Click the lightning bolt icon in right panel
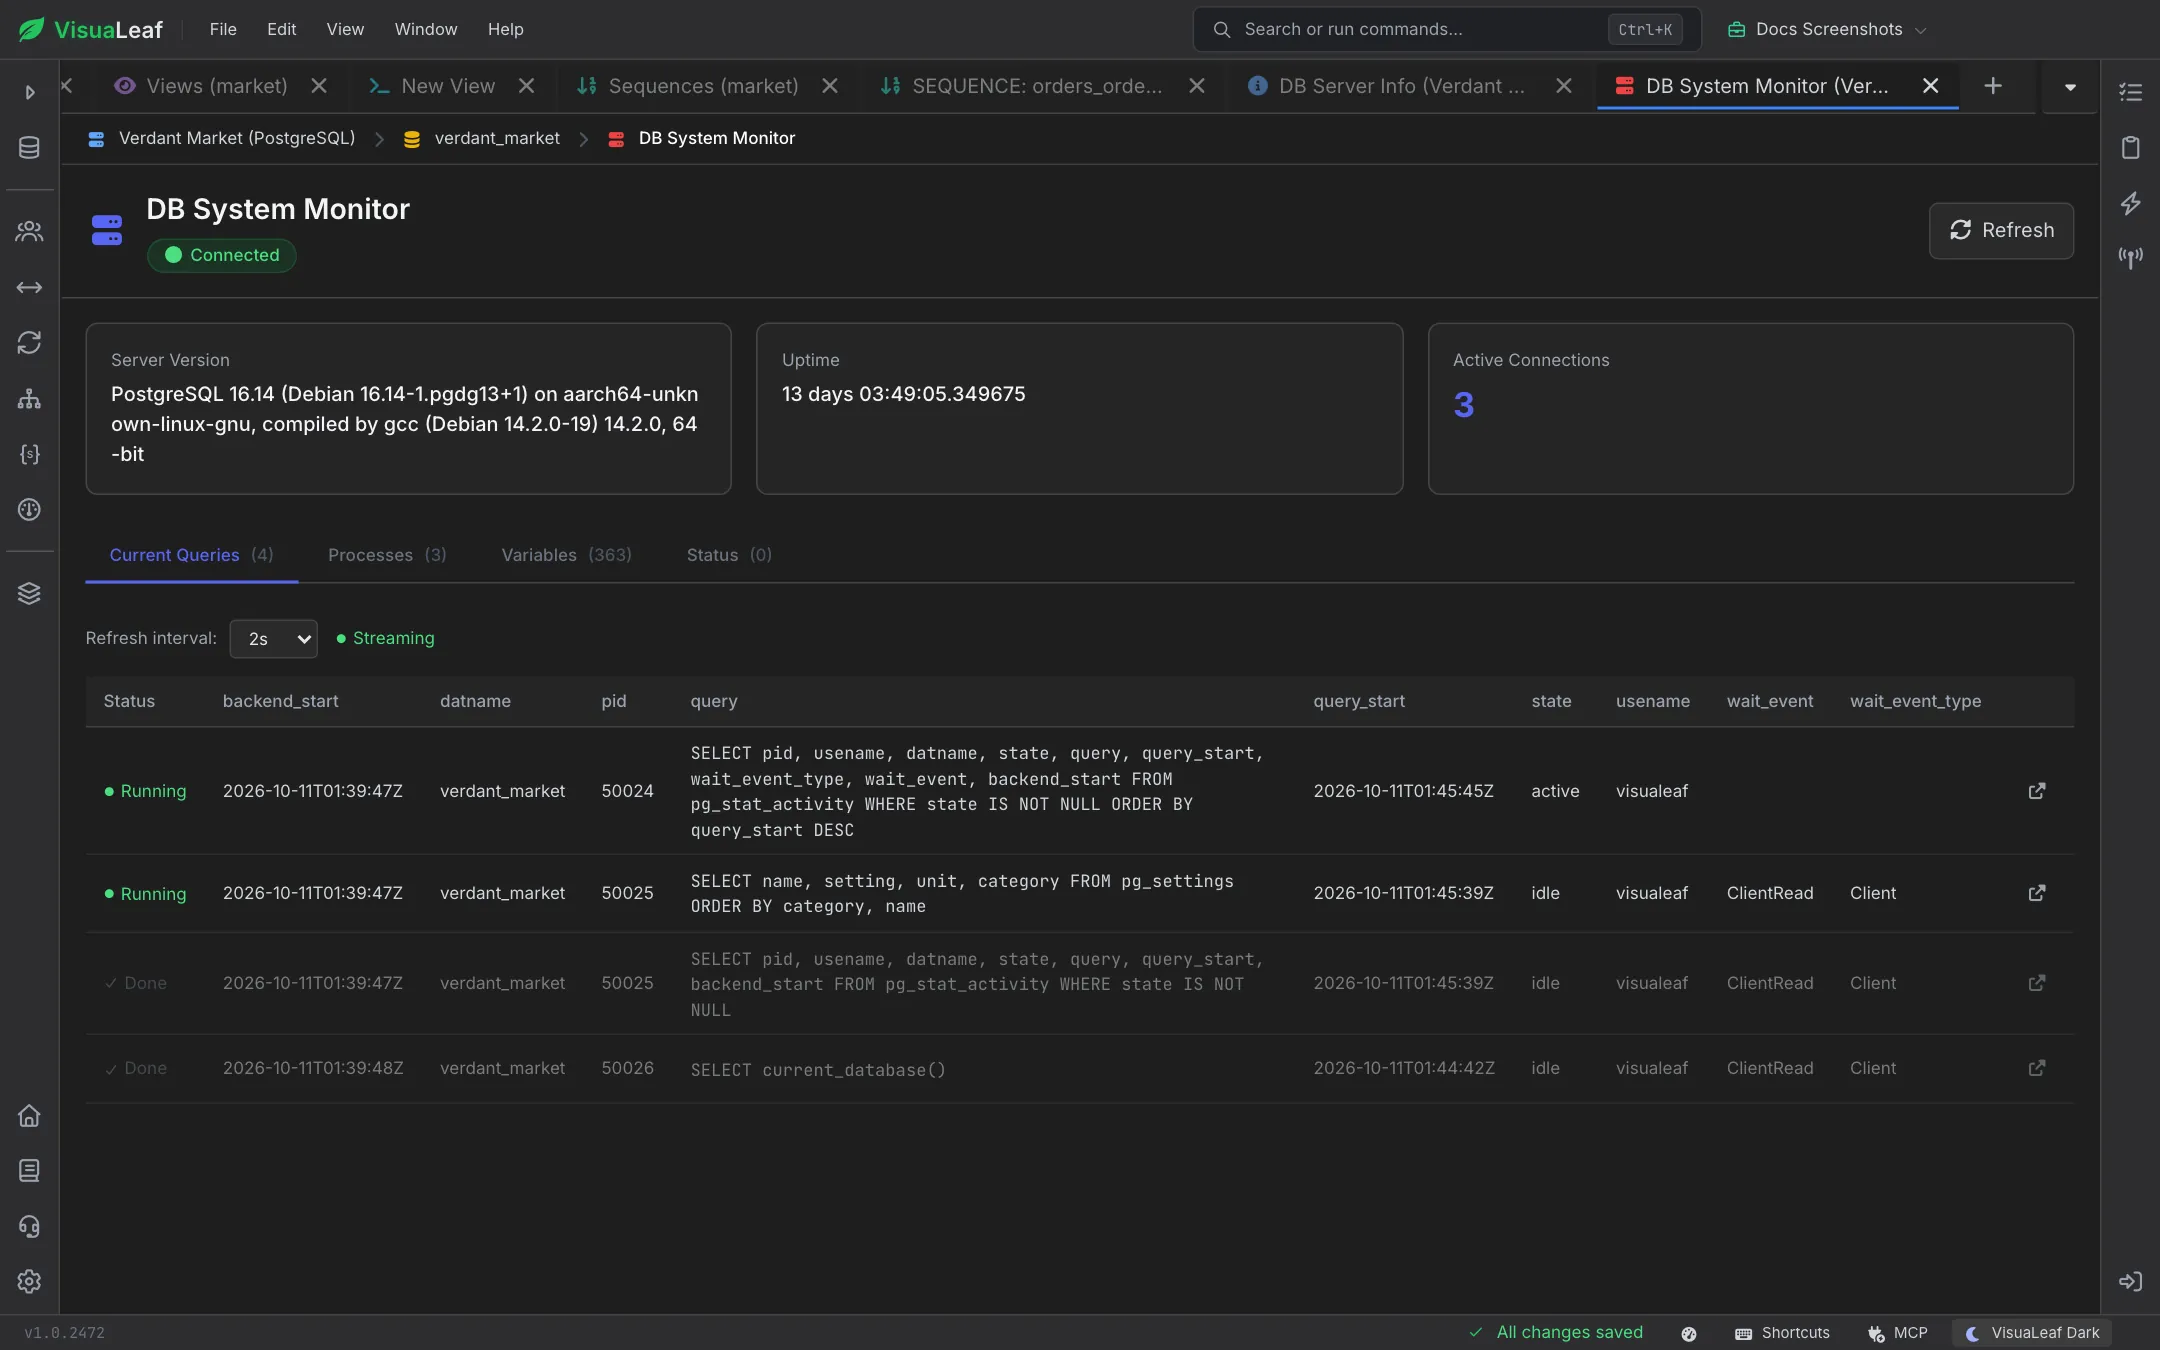This screenshot has height=1350, width=2160. (2130, 203)
